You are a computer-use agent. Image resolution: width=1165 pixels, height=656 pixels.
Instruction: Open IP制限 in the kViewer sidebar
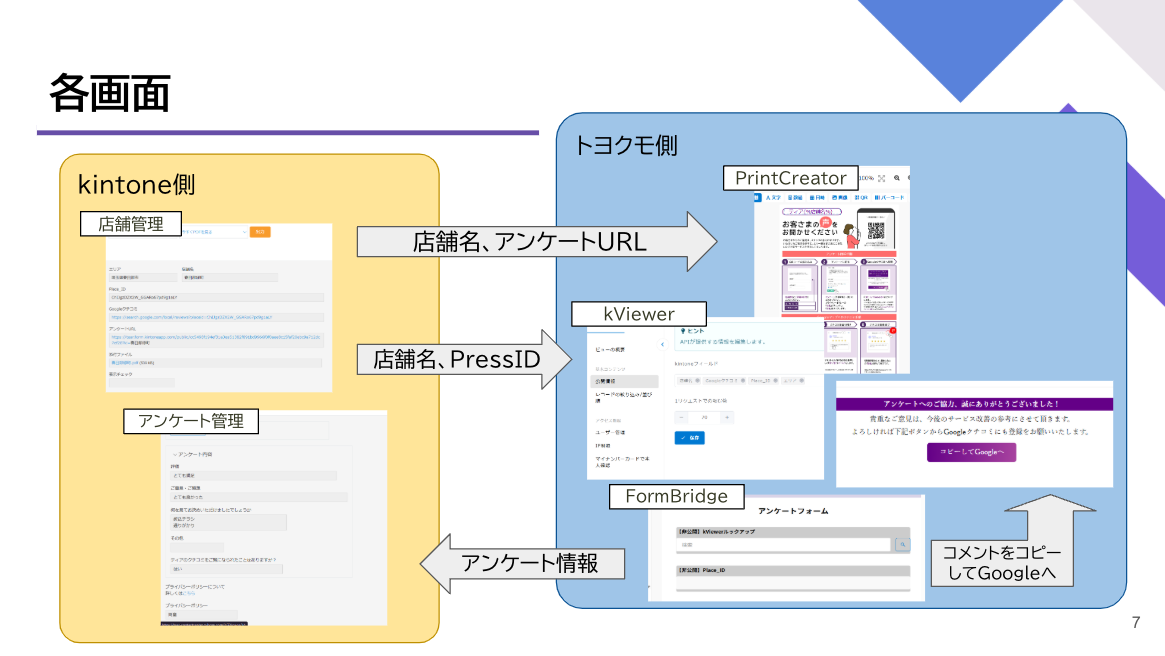[x=603, y=446]
